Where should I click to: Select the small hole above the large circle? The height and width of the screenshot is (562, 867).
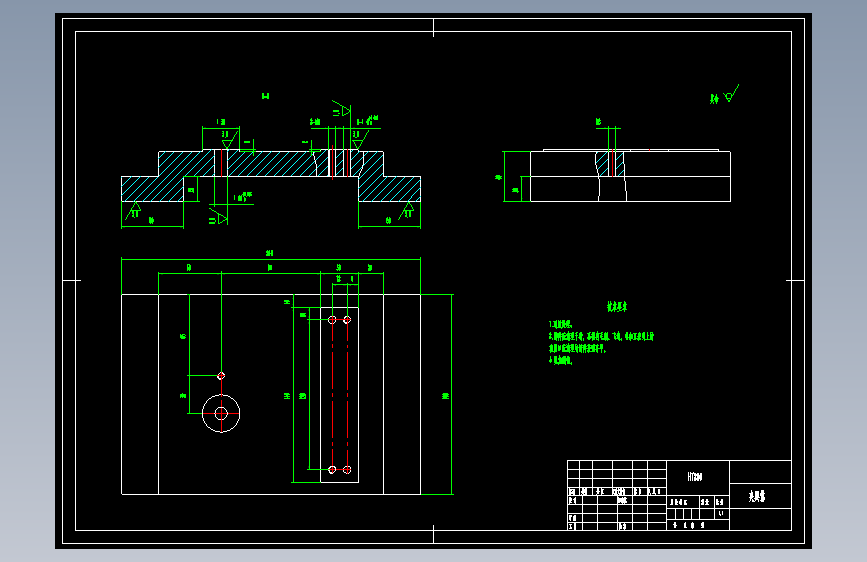tap(221, 376)
